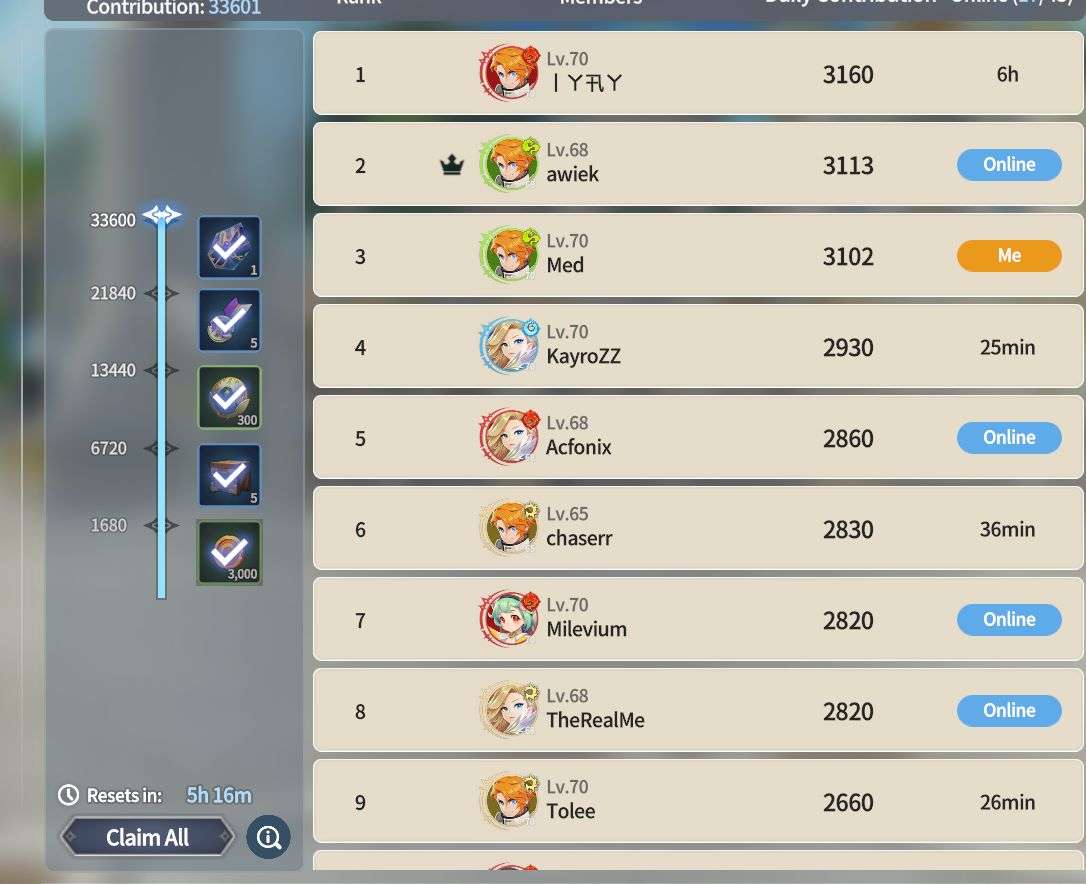Click the Online badge on awiek's row

(1009, 165)
